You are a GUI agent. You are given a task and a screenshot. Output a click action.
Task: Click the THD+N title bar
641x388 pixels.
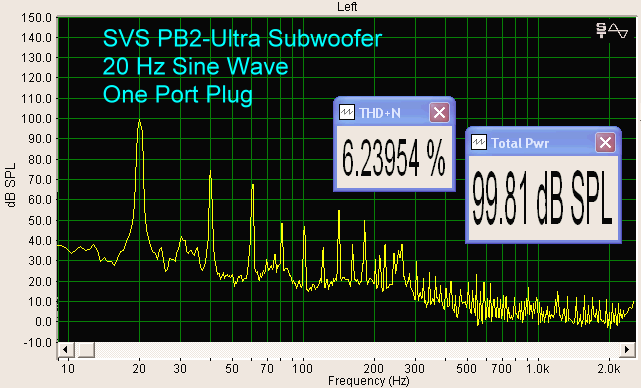tap(394, 112)
